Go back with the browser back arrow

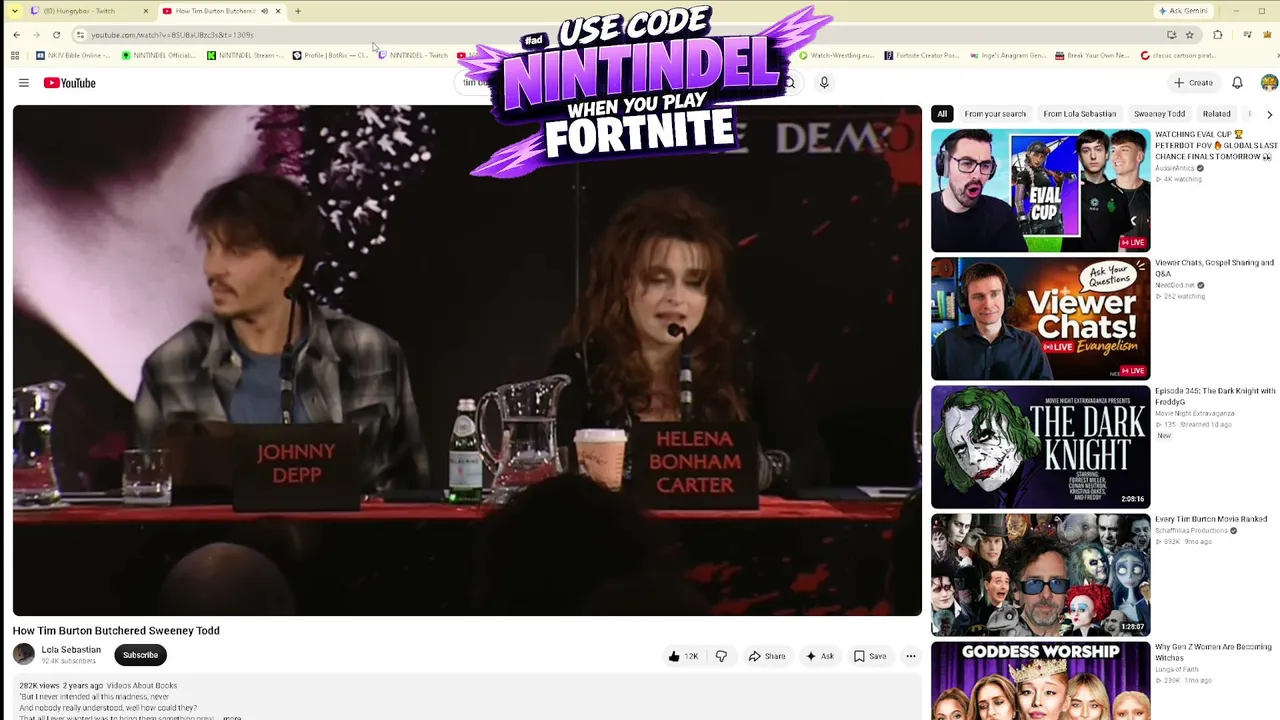17,35
